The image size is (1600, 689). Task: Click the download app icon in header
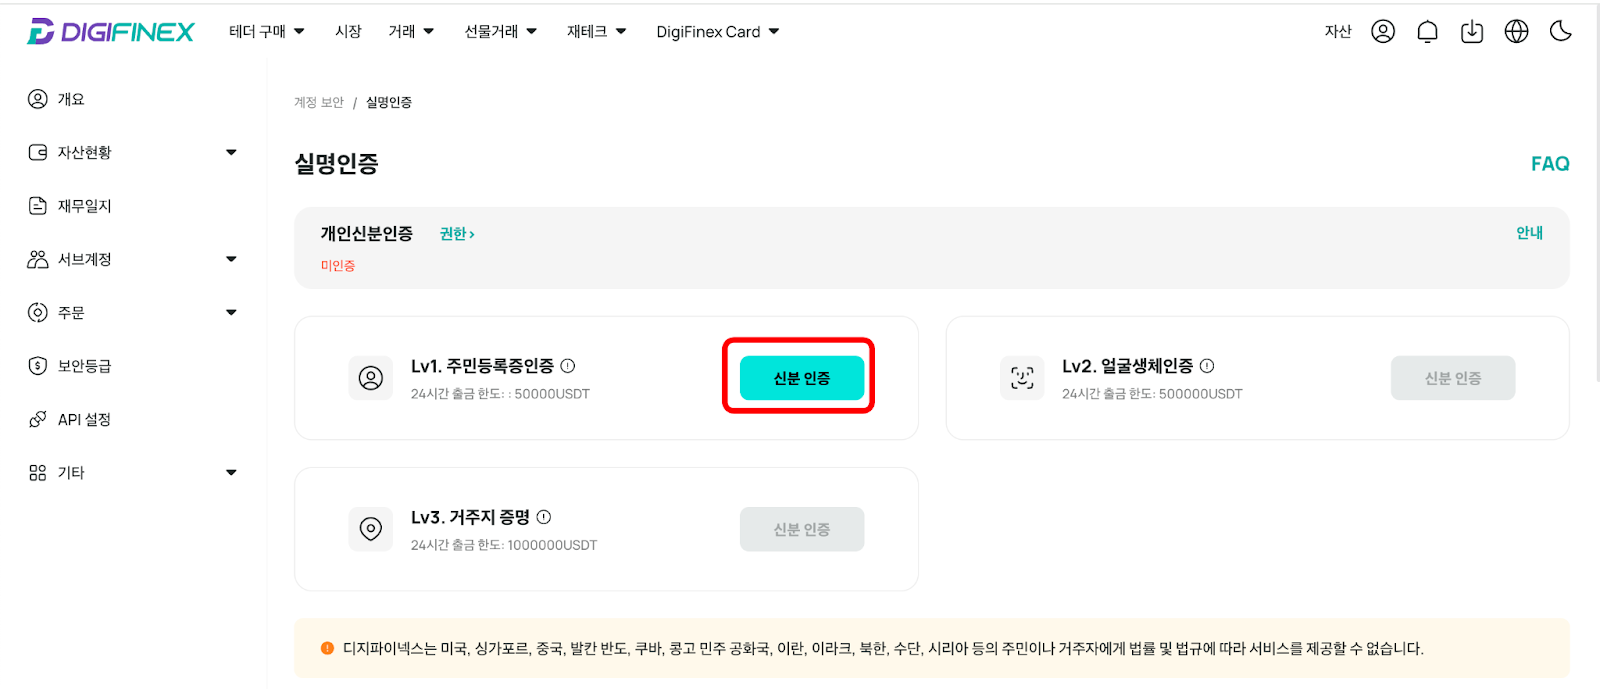pyautogui.click(x=1472, y=32)
